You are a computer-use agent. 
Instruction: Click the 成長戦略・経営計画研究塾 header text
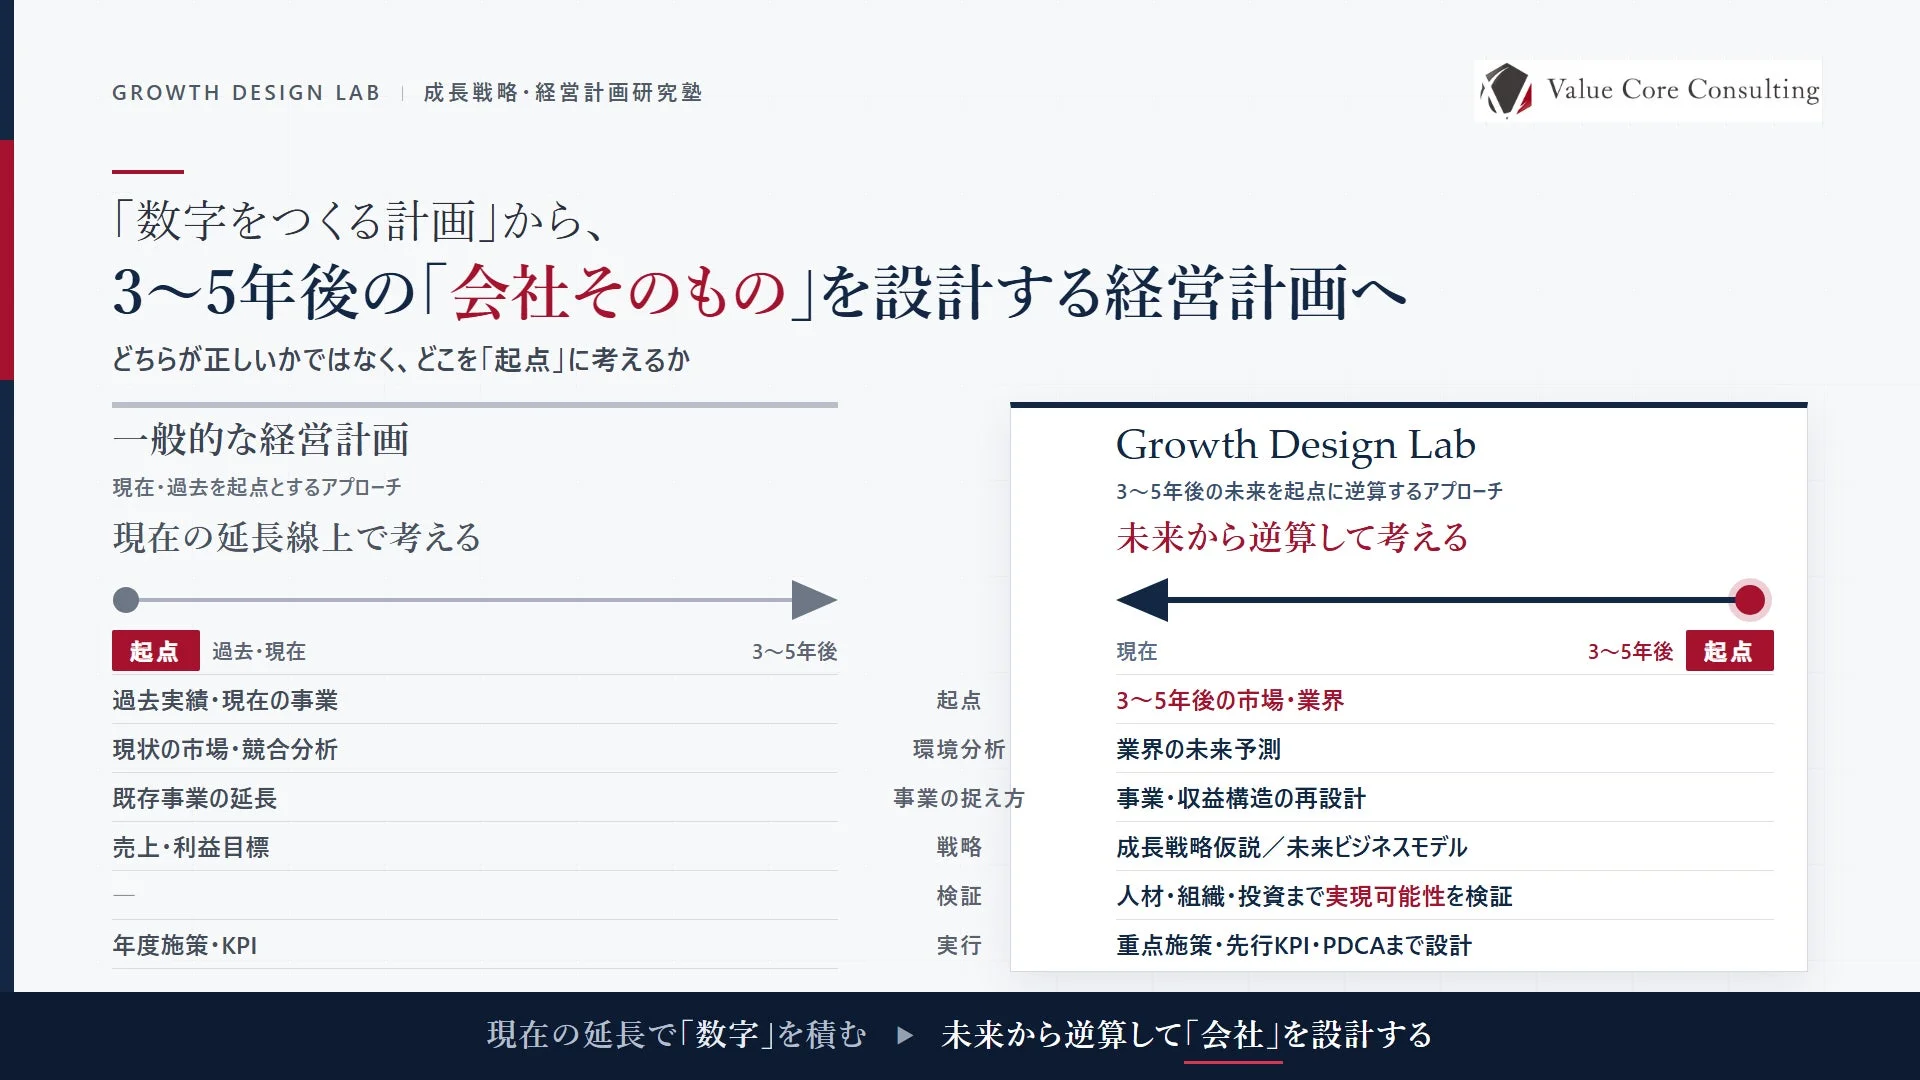pos(562,93)
